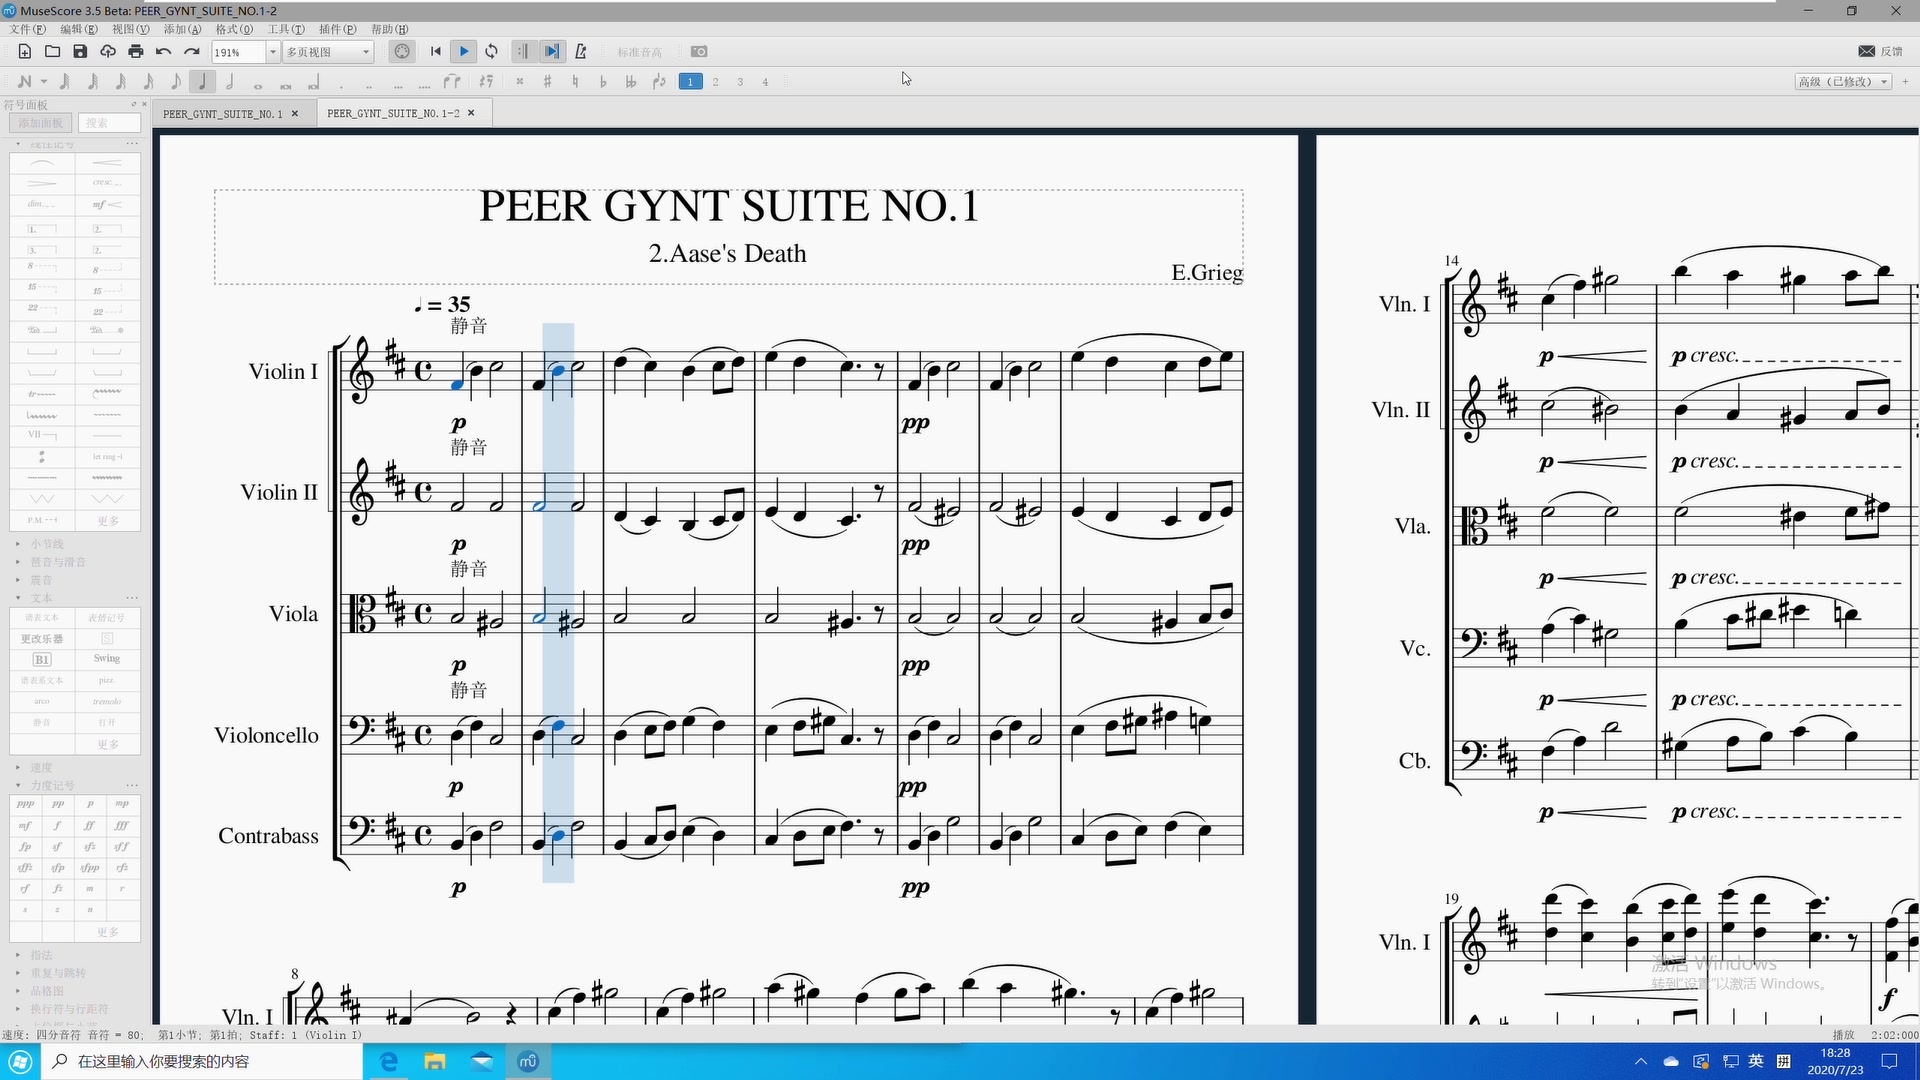Open Microsoft Edge from taskbar
The height and width of the screenshot is (1080, 1920).
pyautogui.click(x=389, y=1061)
